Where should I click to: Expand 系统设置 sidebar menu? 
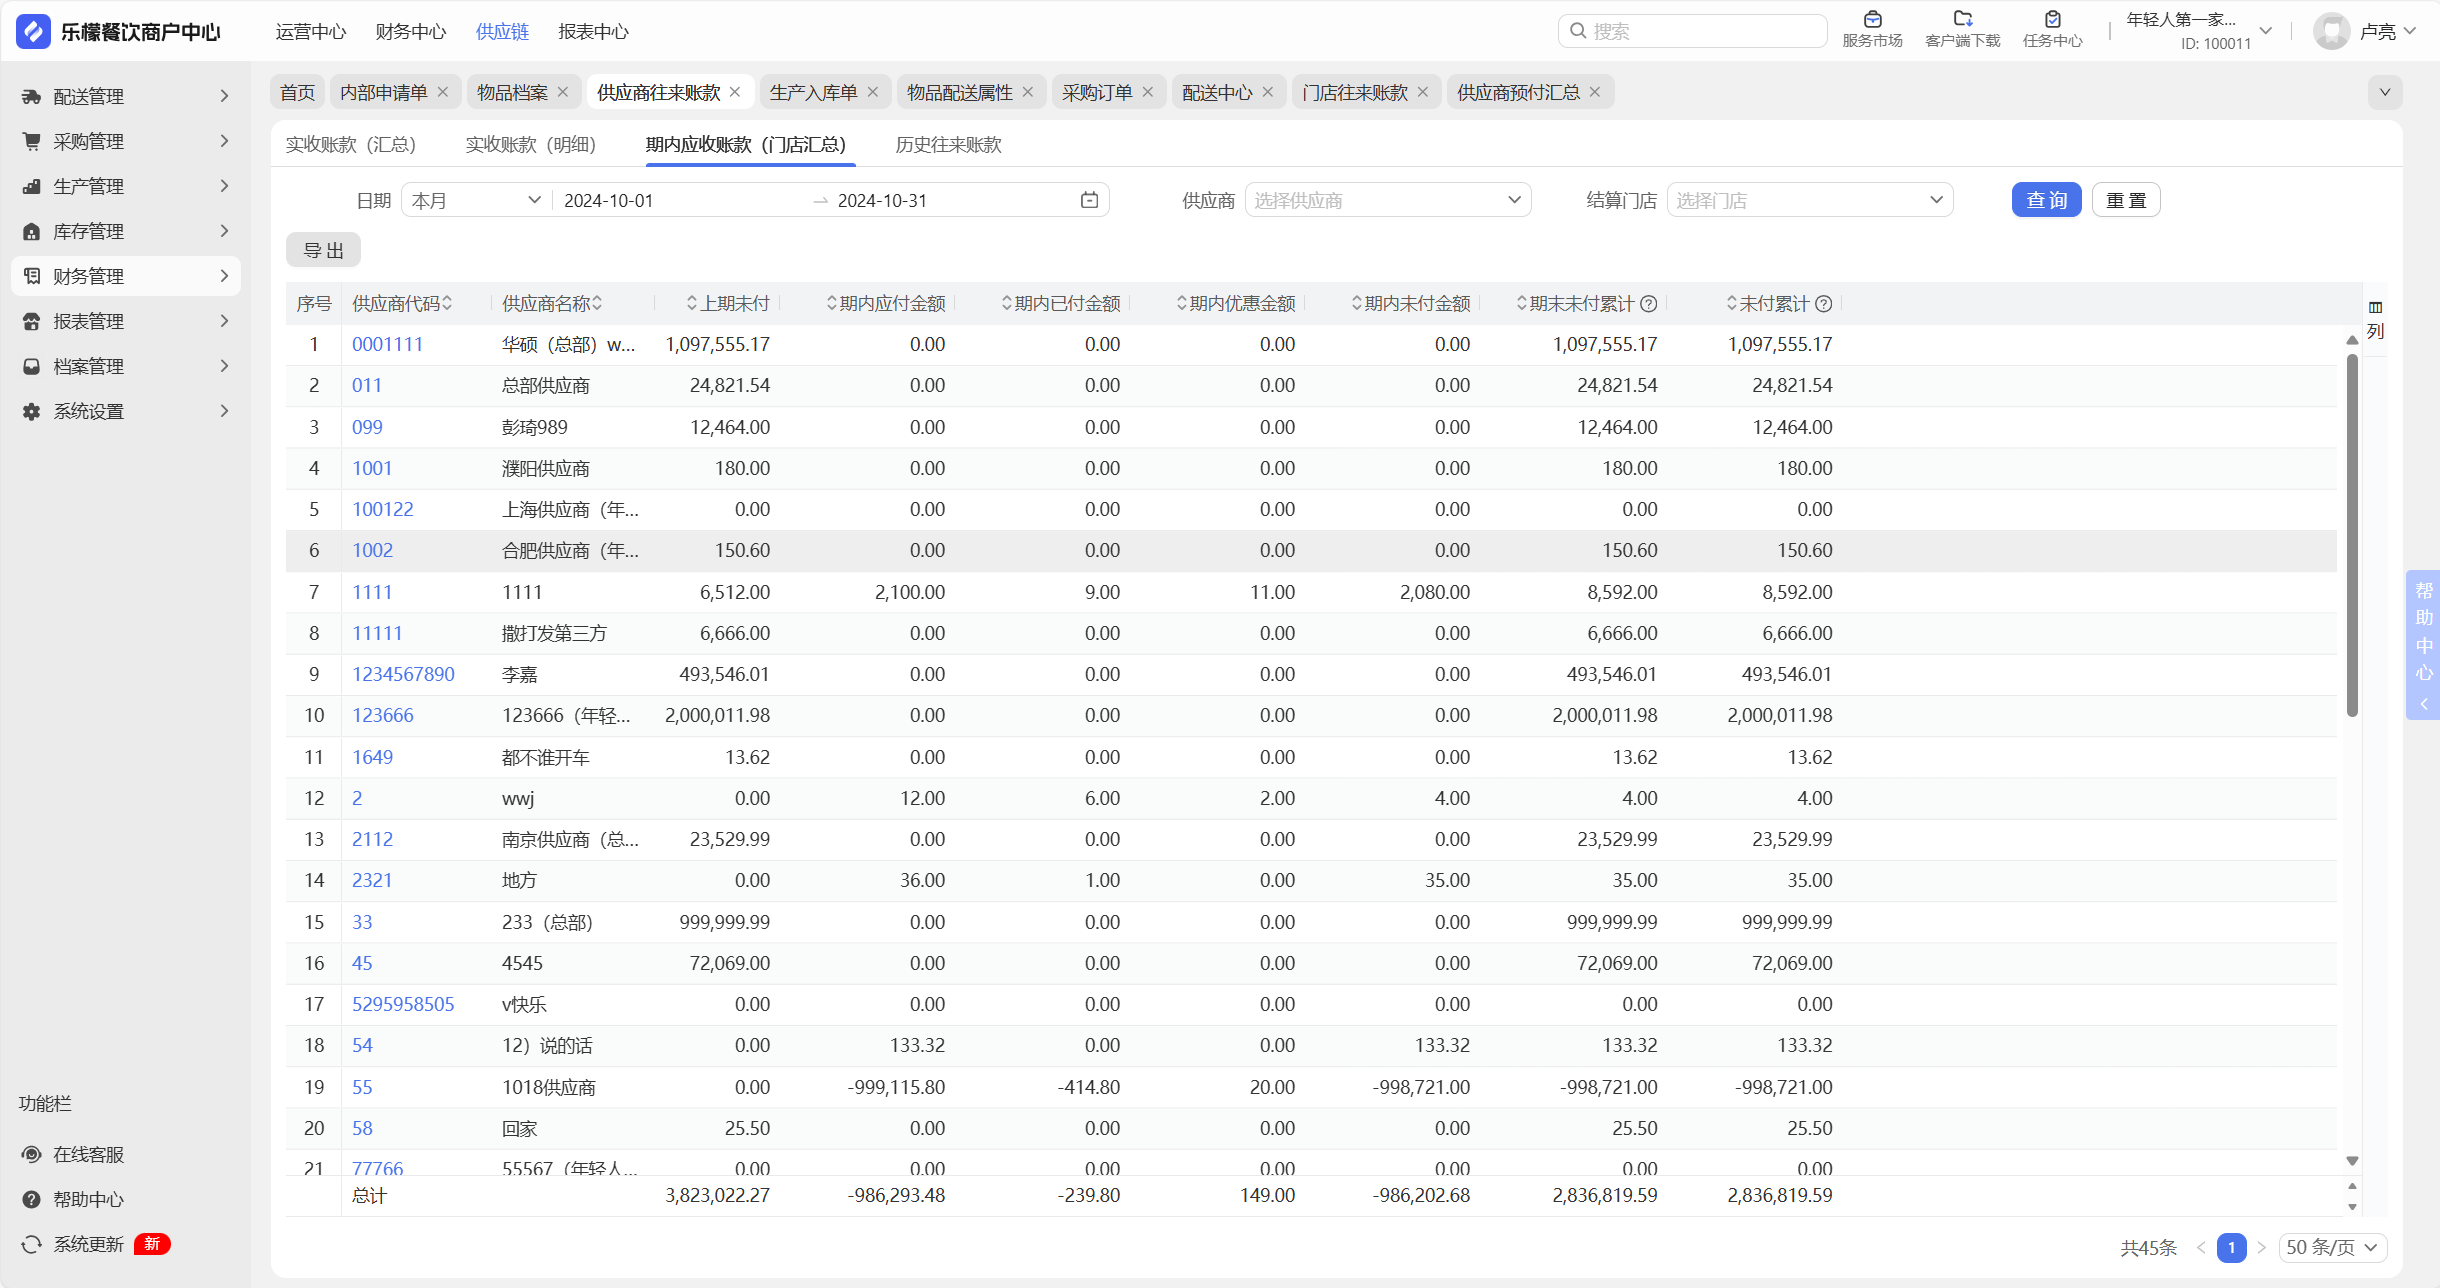126,411
